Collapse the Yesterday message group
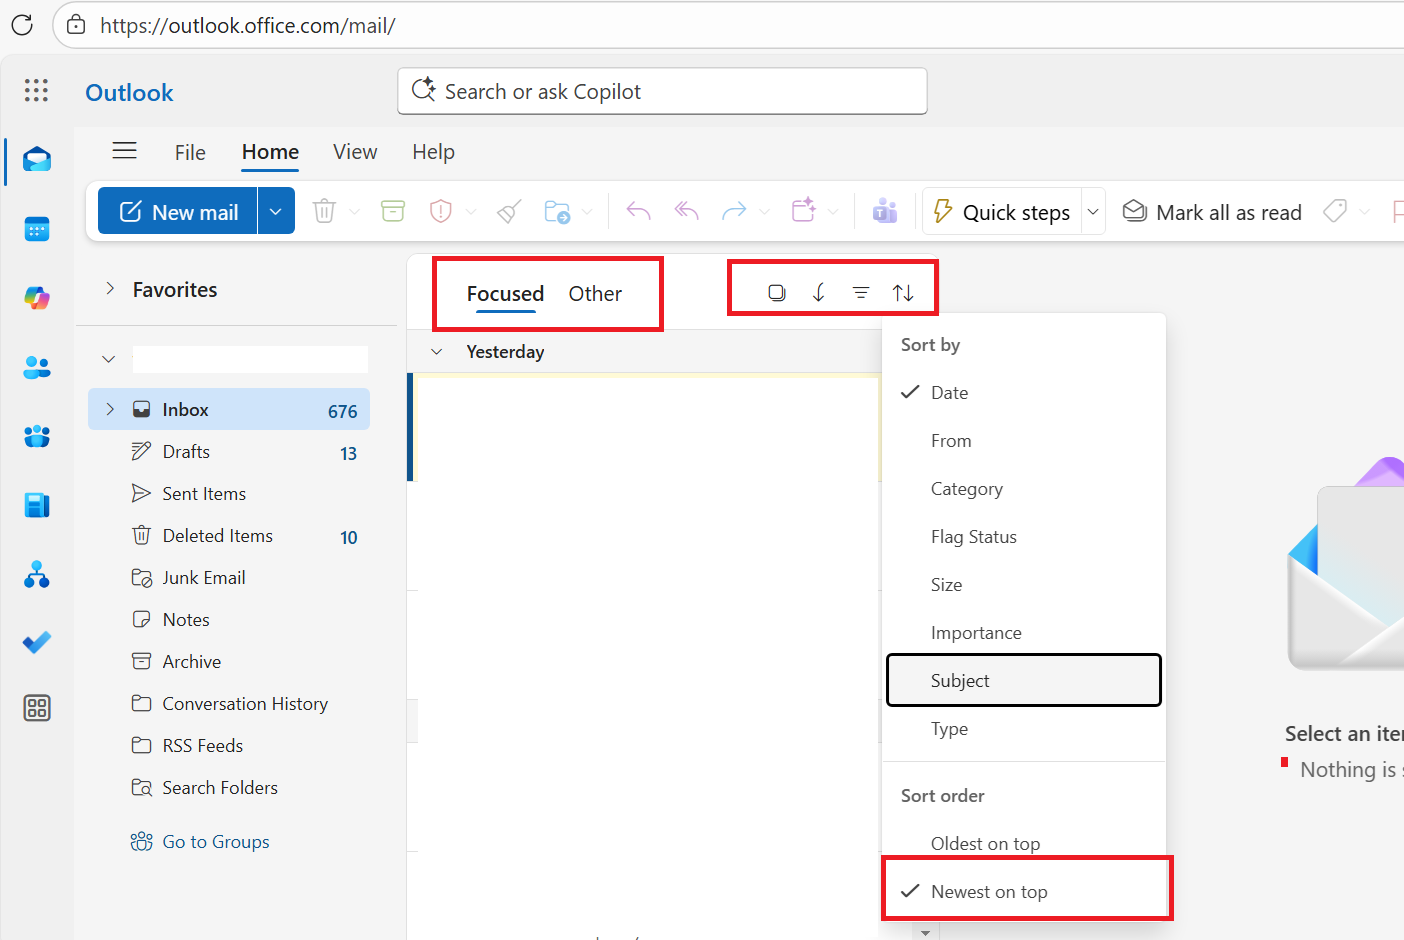The image size is (1404, 940). (x=436, y=351)
